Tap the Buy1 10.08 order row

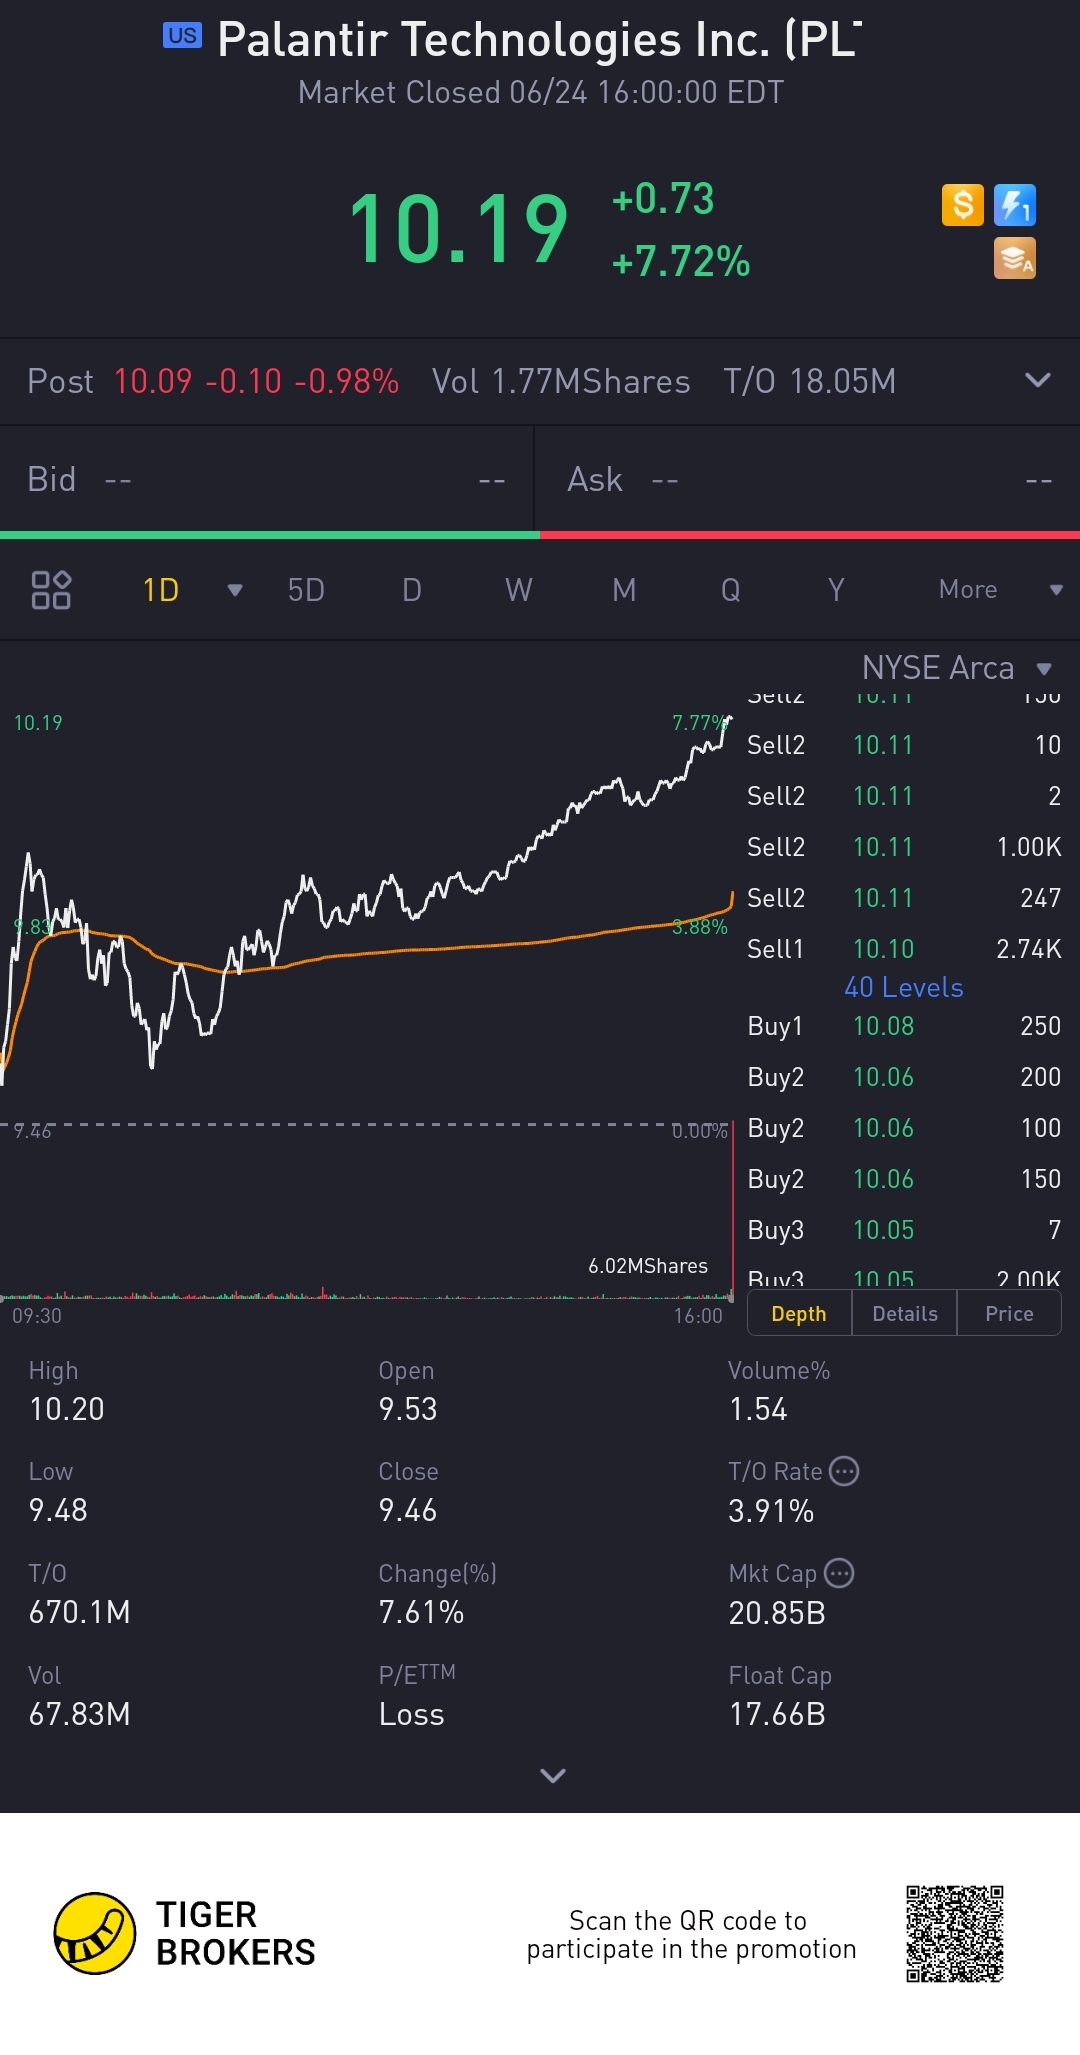904,1026
